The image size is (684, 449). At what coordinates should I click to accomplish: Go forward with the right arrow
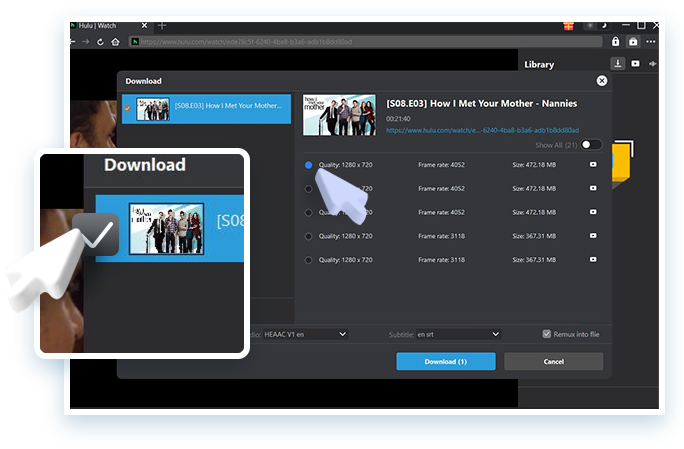[x=86, y=42]
